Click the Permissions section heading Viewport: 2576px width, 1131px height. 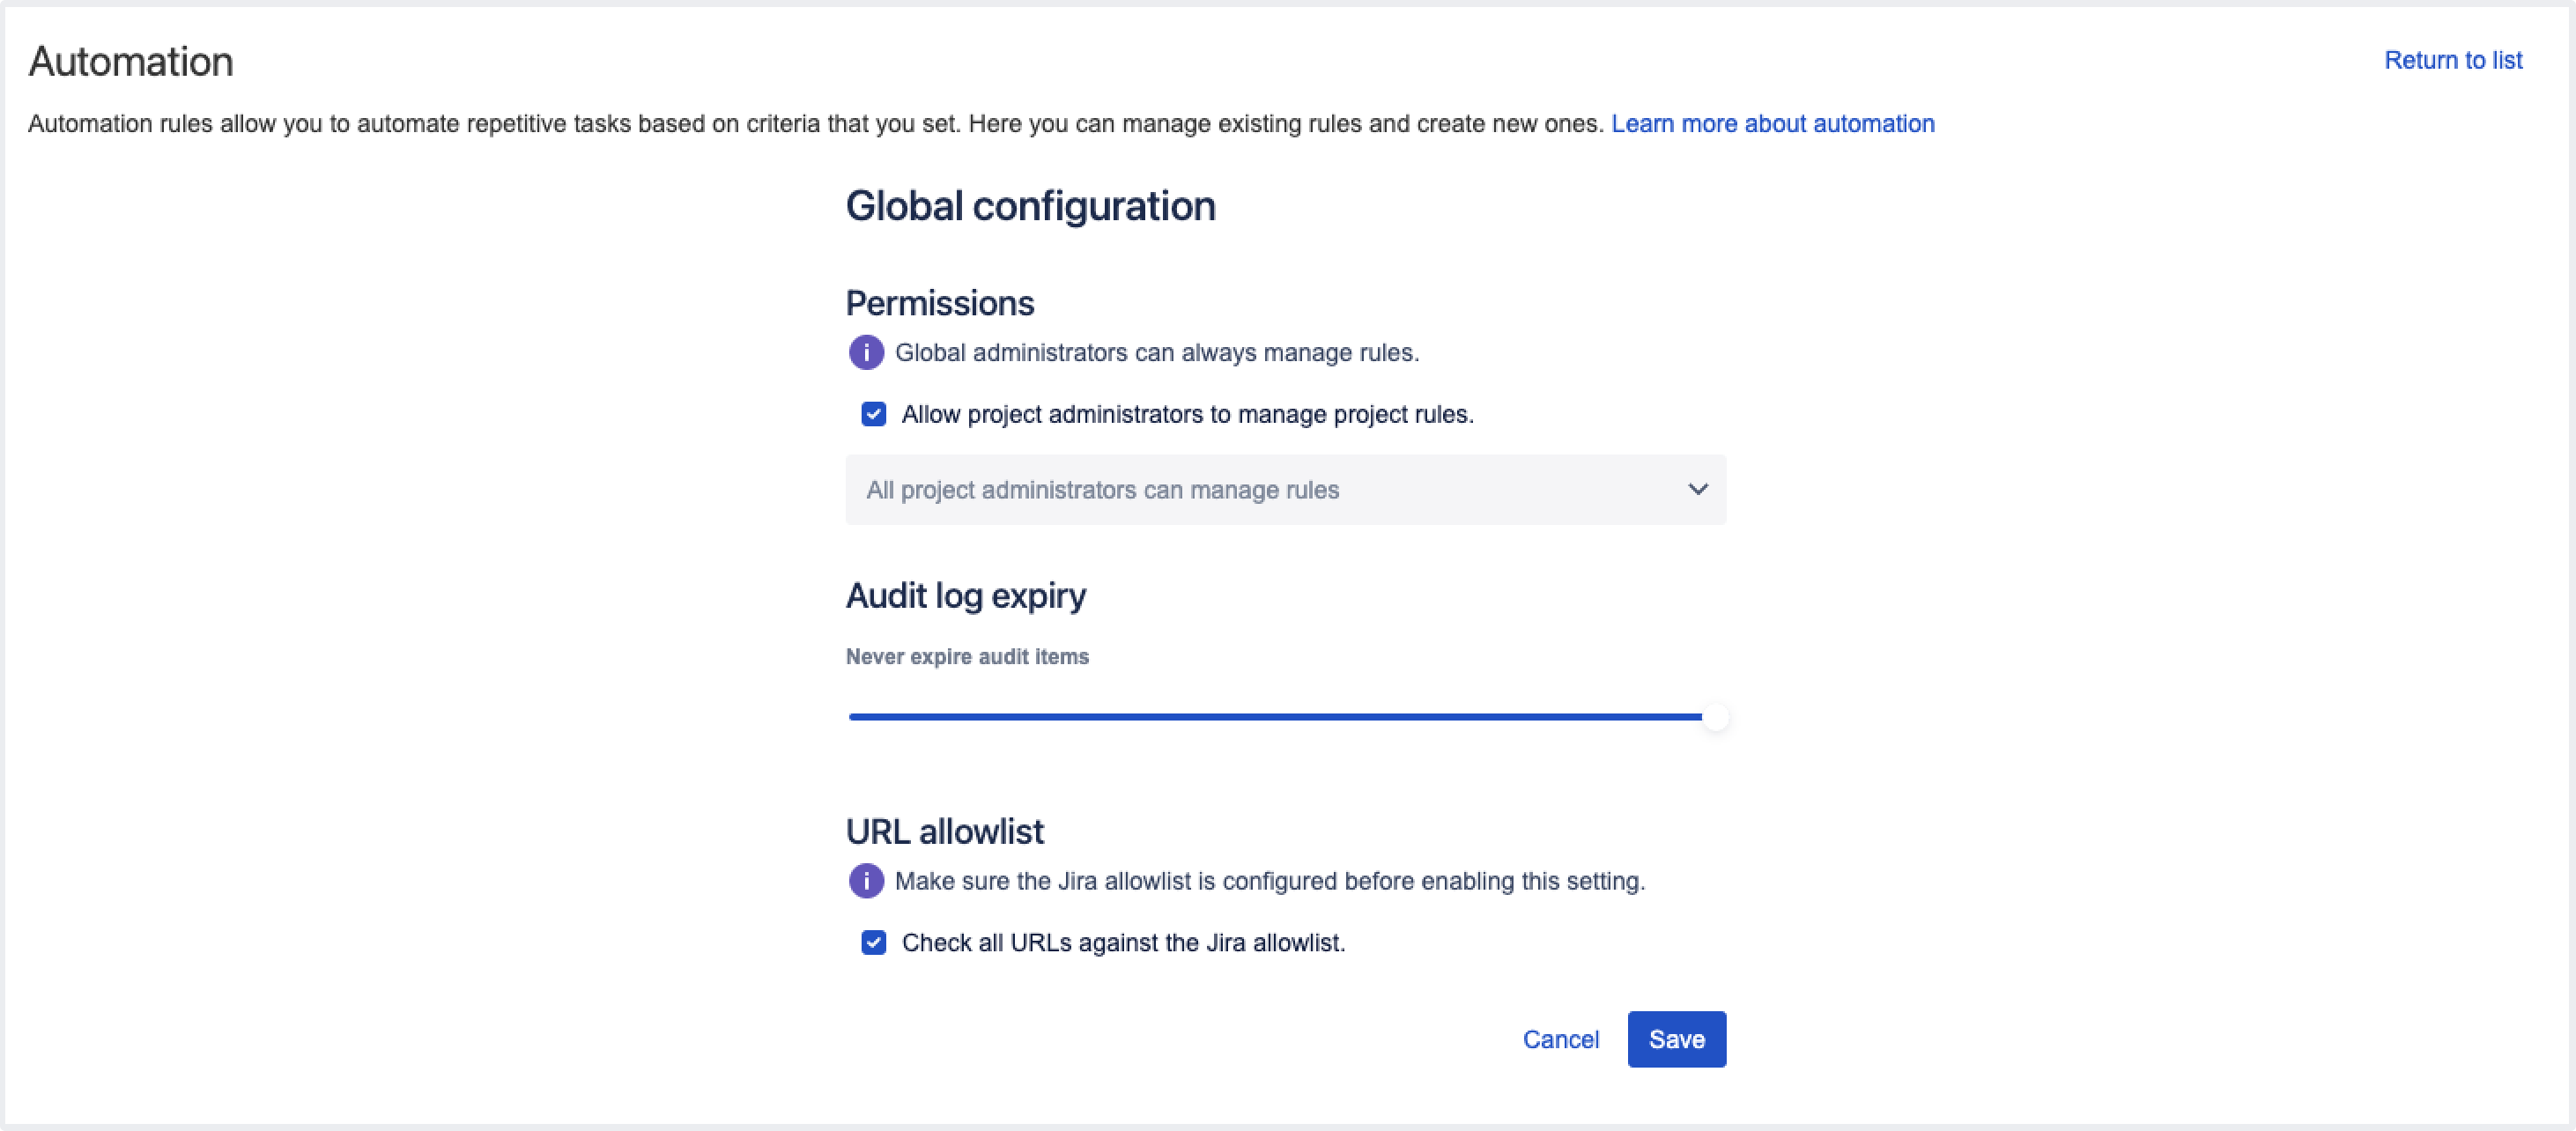939,303
